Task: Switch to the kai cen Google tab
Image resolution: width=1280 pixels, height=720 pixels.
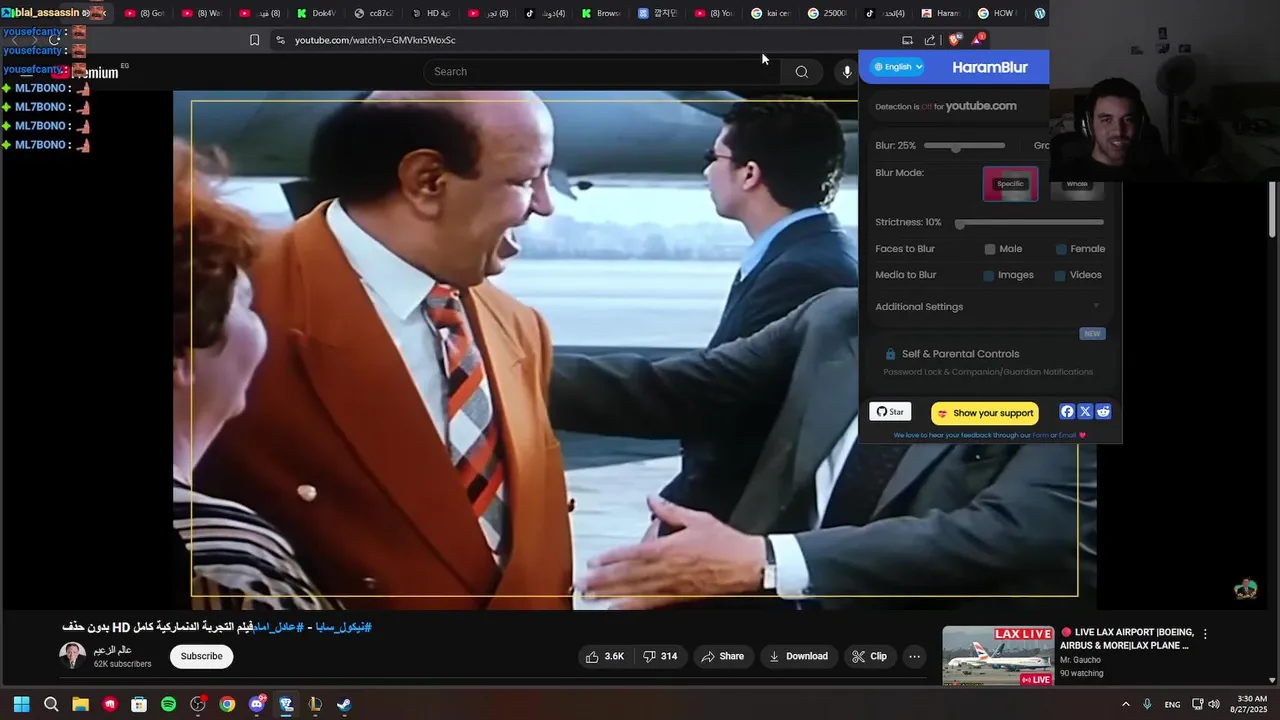Action: pyautogui.click(x=770, y=13)
